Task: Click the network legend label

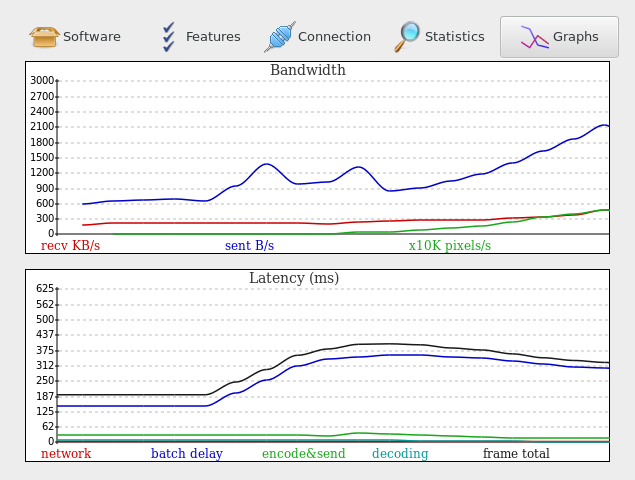Action: tap(66, 453)
